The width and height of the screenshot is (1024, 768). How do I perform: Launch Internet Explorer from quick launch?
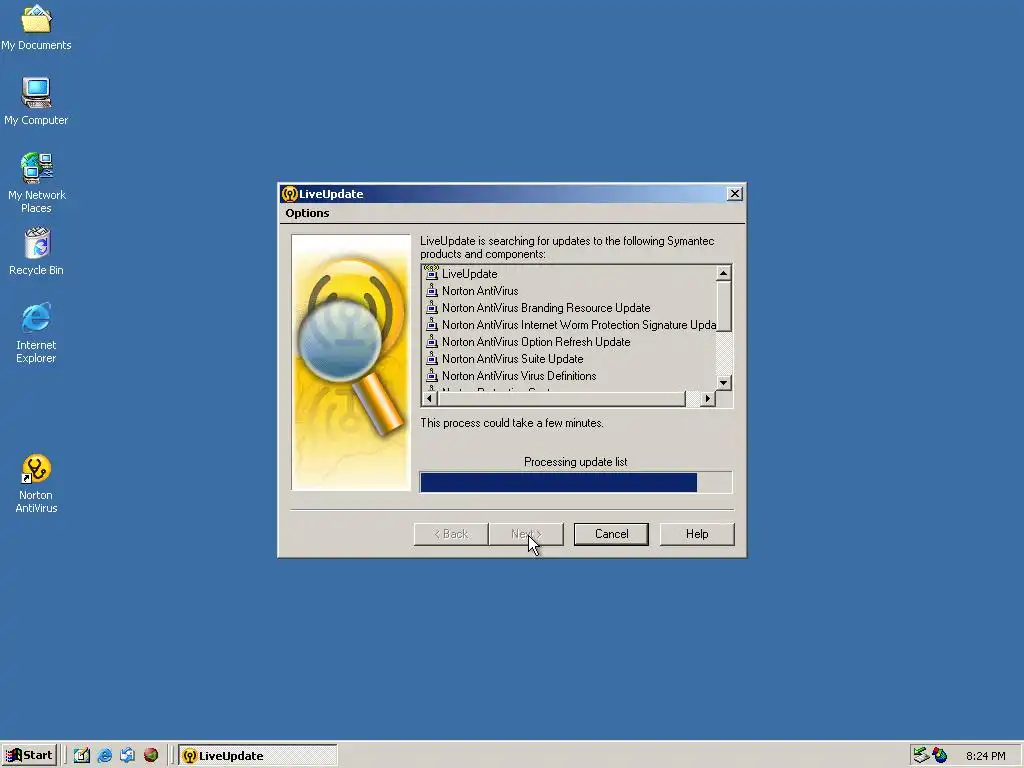click(104, 756)
